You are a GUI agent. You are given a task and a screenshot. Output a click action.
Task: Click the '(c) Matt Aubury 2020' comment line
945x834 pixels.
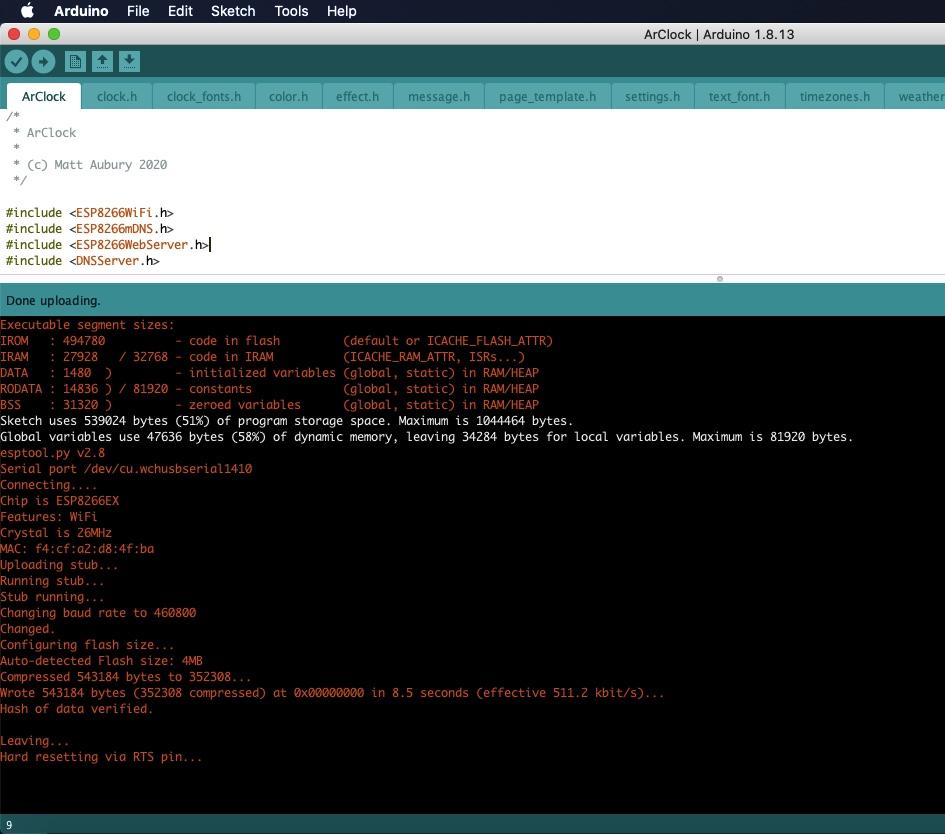tap(90, 165)
